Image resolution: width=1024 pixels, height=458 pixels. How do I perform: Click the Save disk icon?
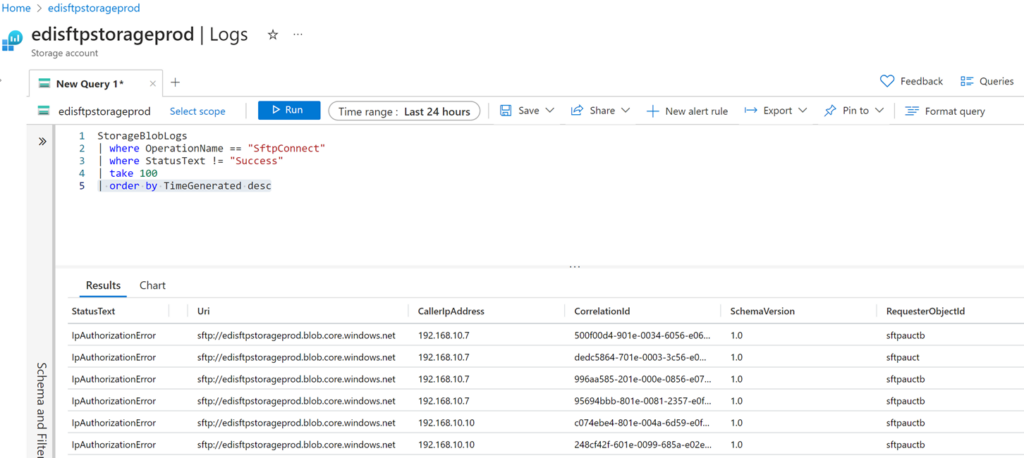[x=505, y=110]
